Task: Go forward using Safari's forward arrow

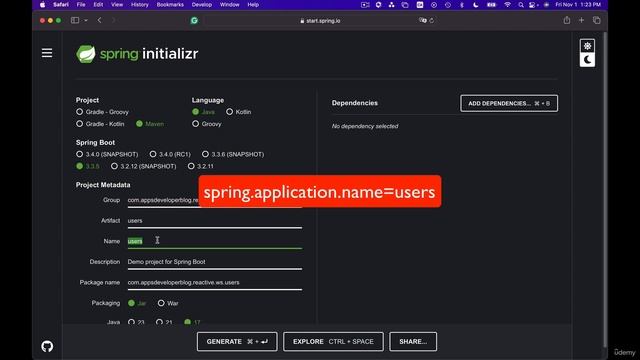Action: click(113, 20)
